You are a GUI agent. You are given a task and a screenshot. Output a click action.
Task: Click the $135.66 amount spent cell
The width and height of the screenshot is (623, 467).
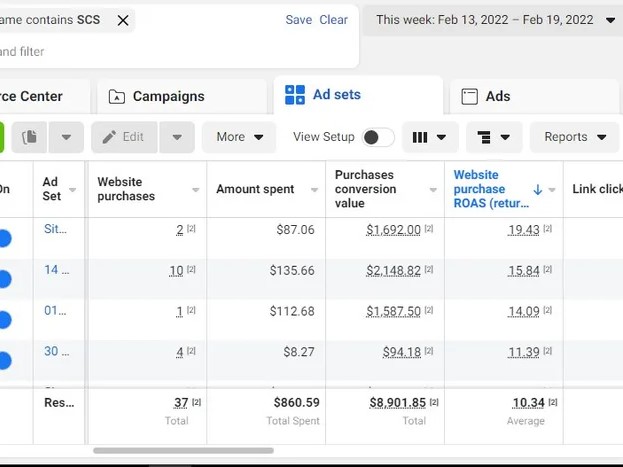[292, 271]
